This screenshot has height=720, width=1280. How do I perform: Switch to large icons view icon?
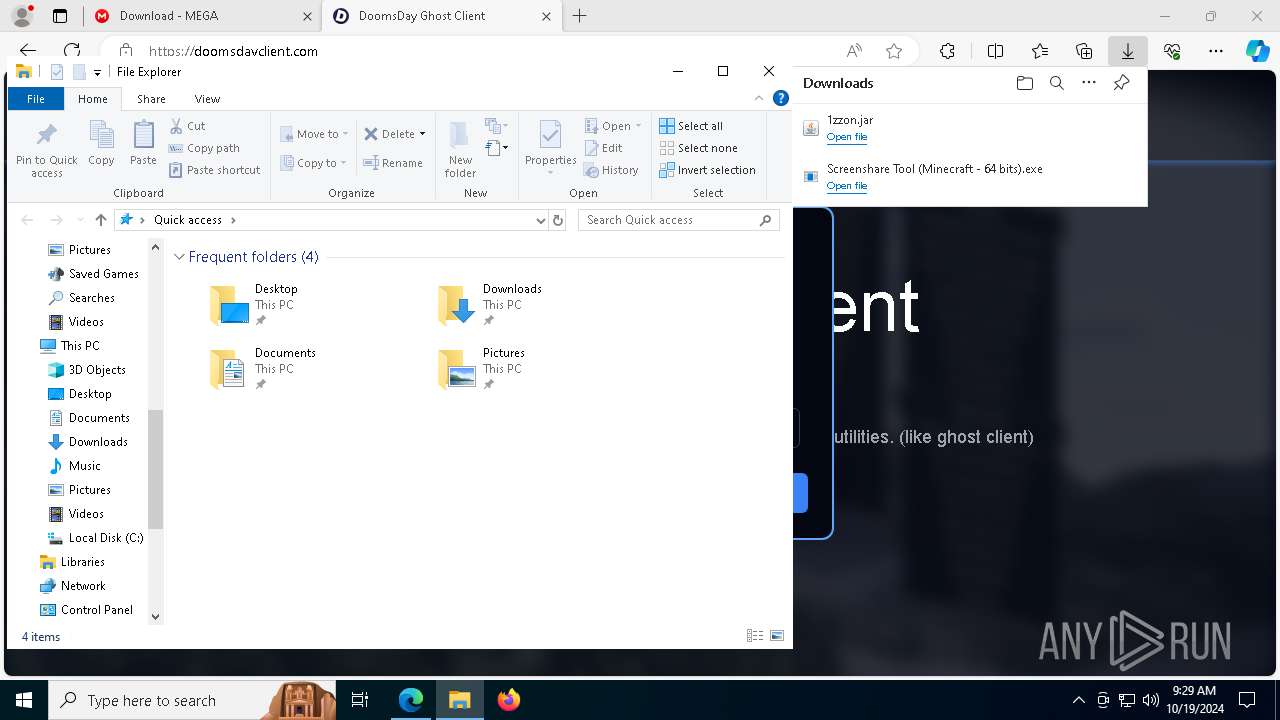click(x=777, y=636)
